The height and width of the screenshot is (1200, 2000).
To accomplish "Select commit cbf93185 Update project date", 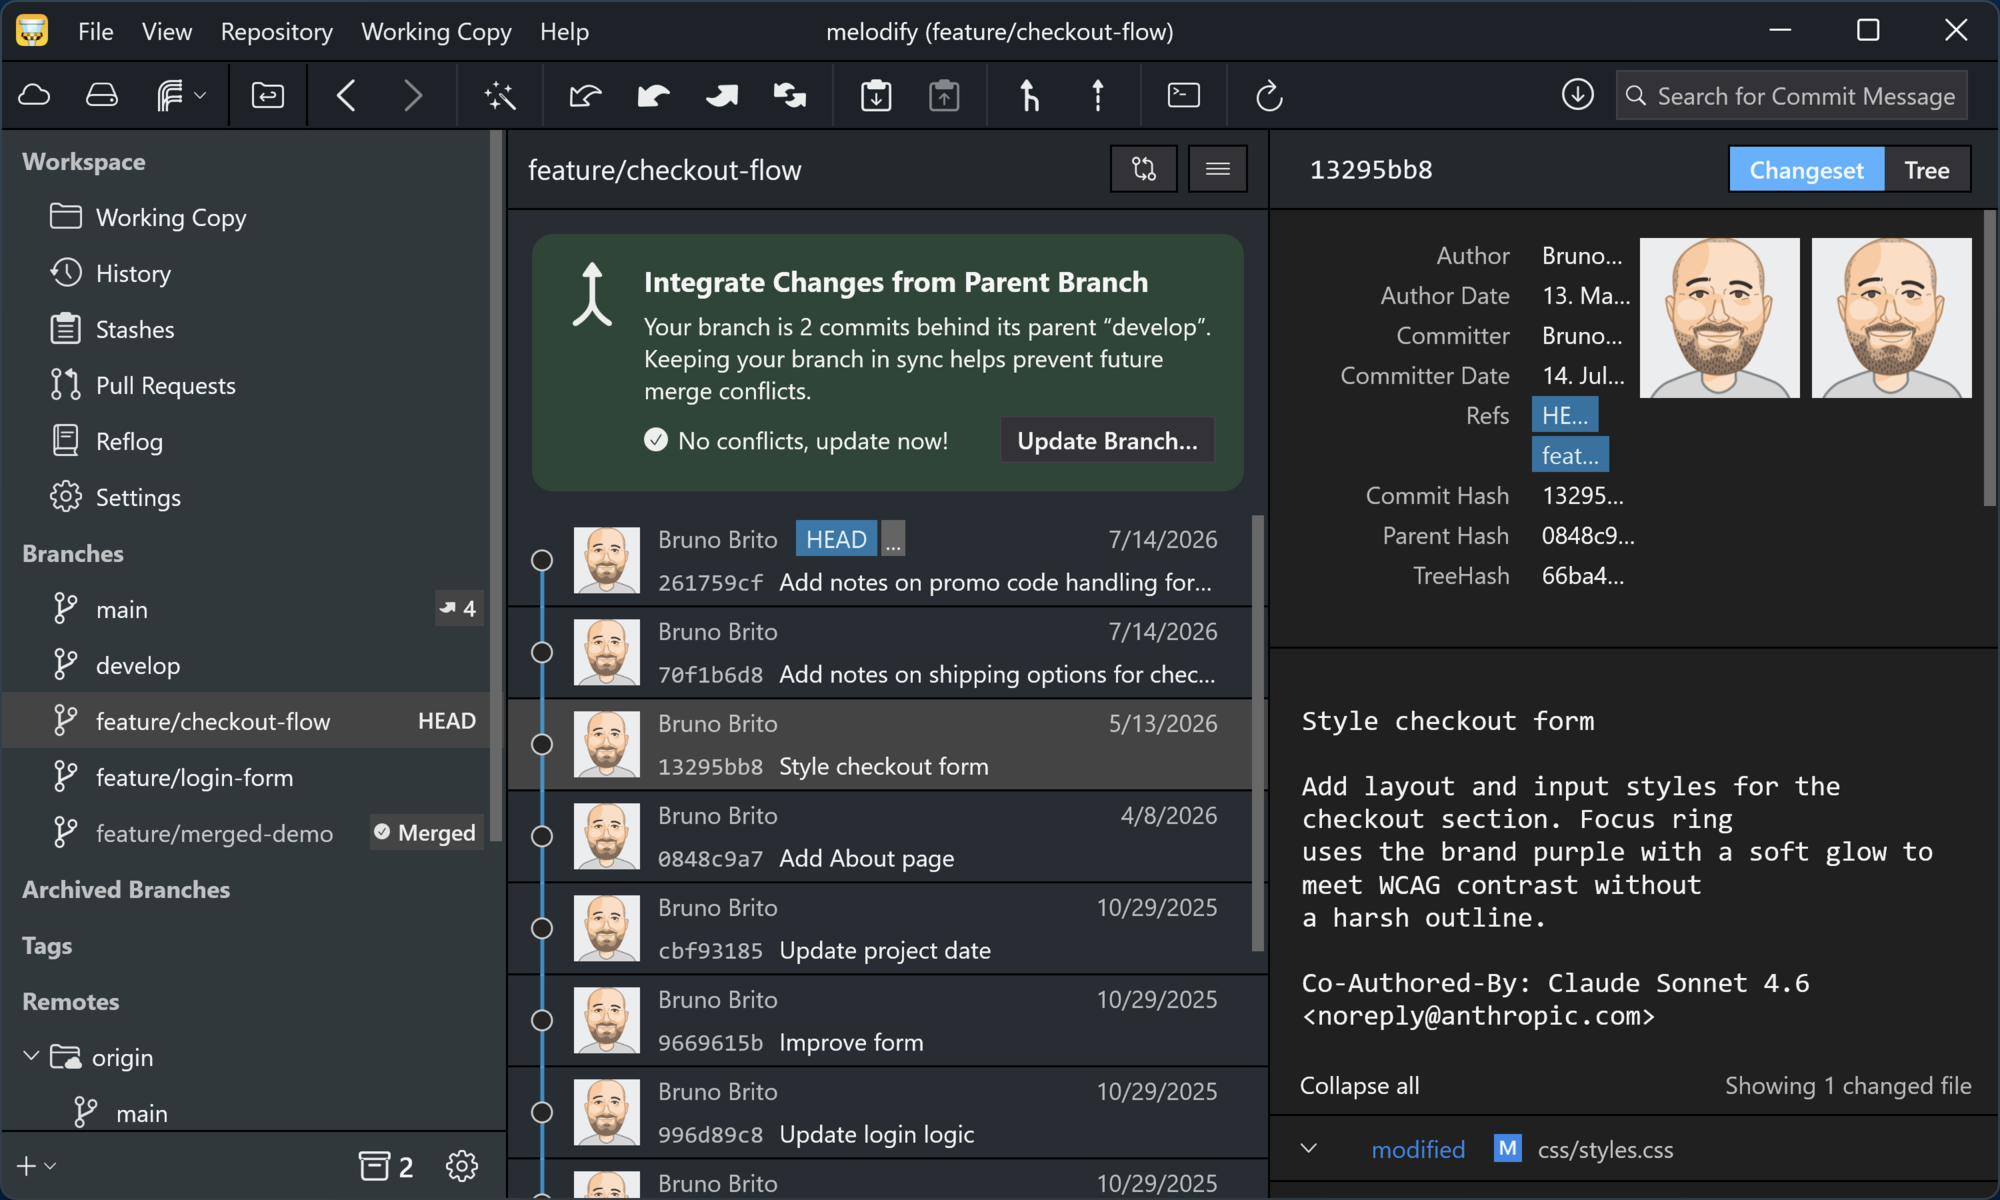I will [x=880, y=929].
